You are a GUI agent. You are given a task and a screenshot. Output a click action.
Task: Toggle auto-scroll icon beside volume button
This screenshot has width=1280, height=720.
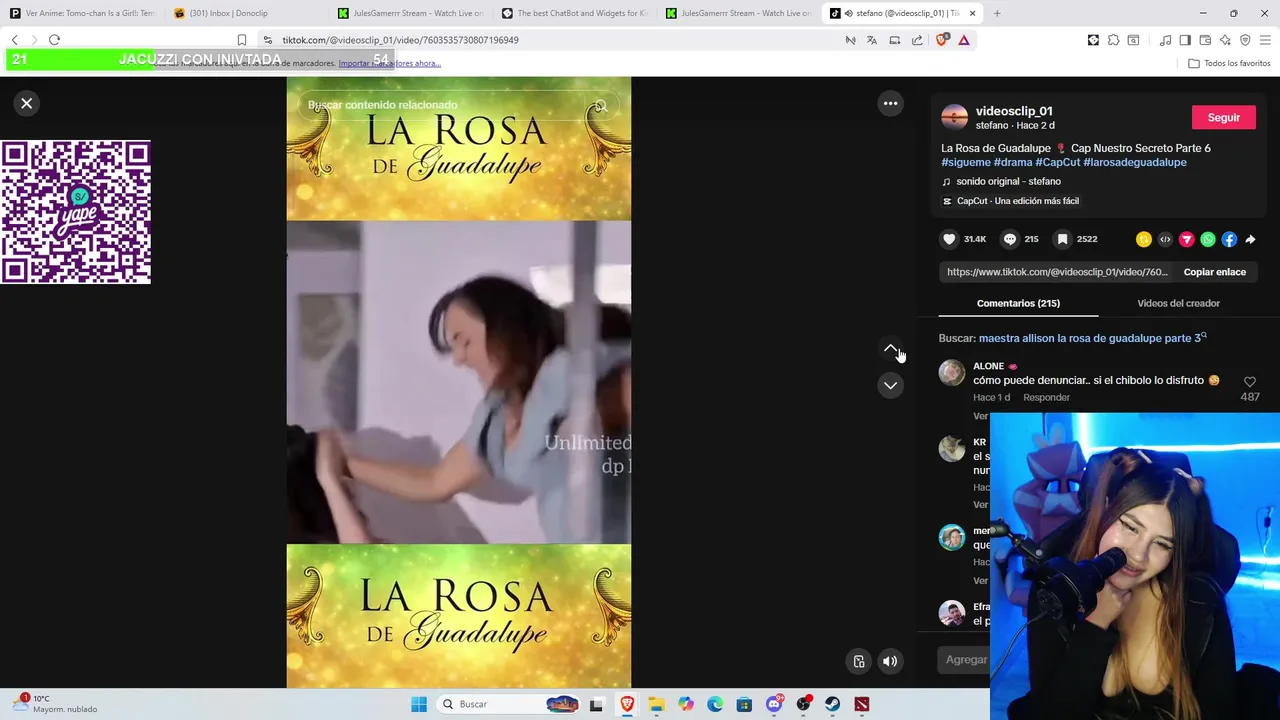pos(859,661)
